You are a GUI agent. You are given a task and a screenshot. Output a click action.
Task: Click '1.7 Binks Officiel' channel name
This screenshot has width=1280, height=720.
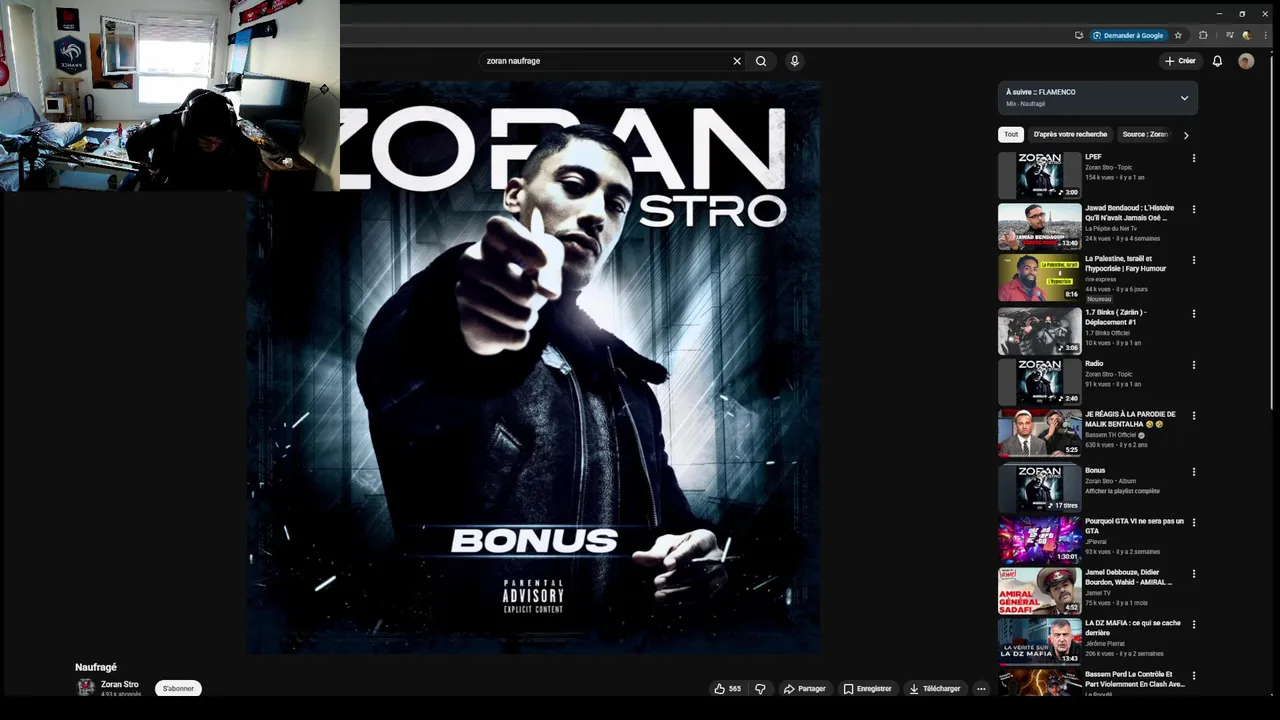click(x=1109, y=333)
